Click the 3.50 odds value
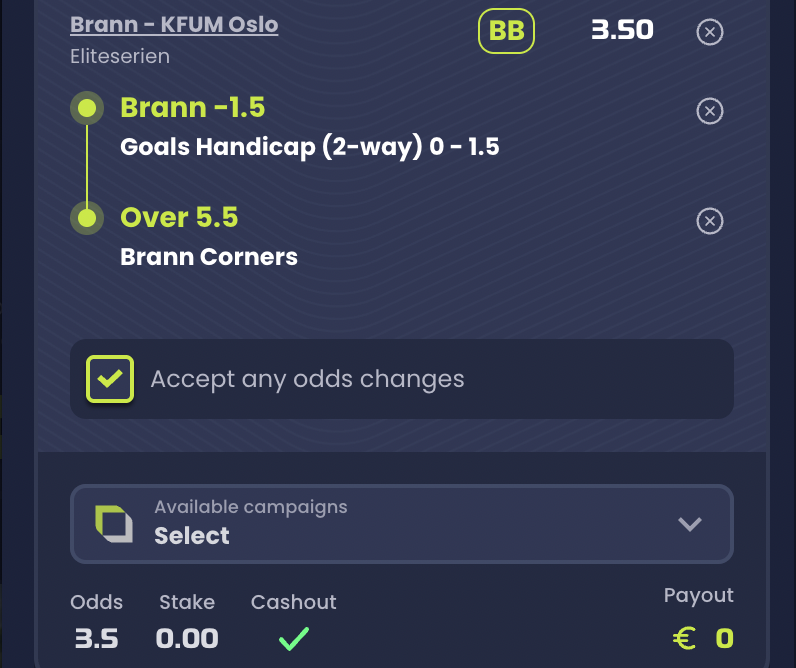 622,30
